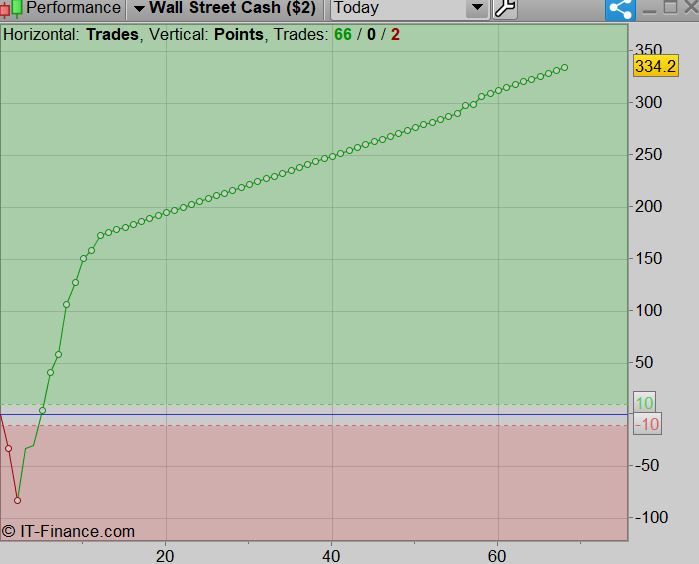Screen dimensions: 699x564
Task: Expand the Wall Street Cash instrument dropdown
Action: (140, 8)
